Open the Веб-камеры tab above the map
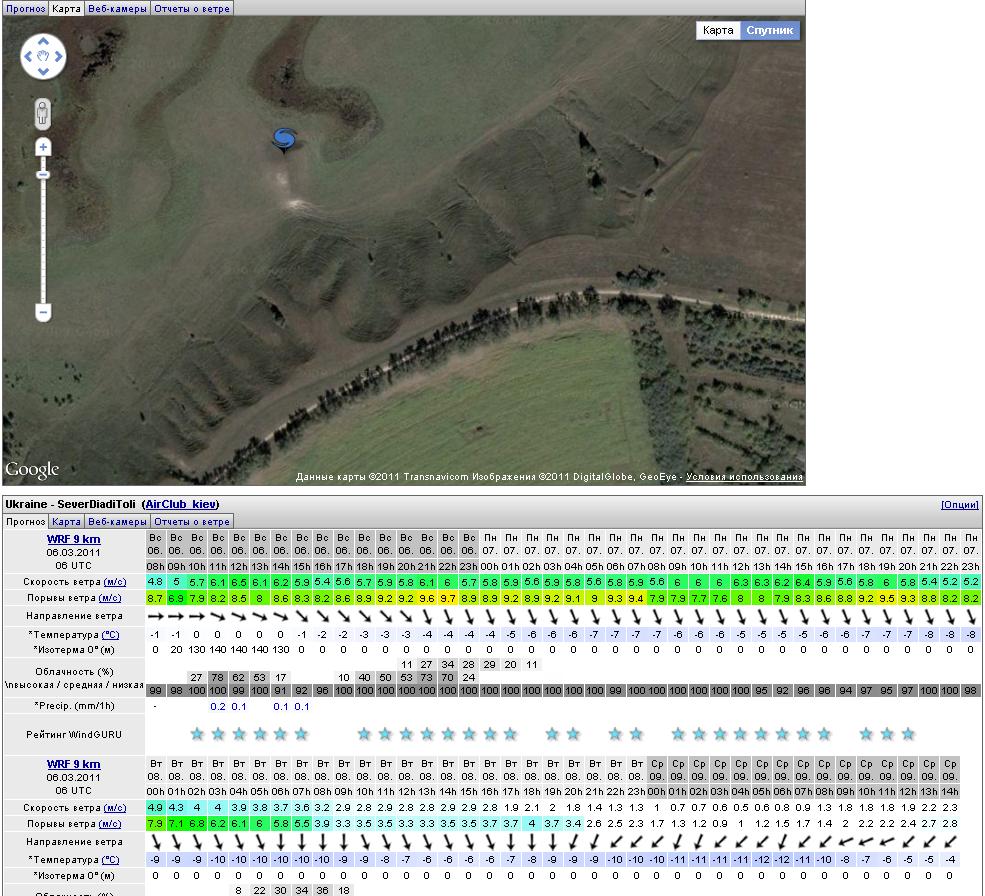This screenshot has height=896, width=985. coord(117,8)
